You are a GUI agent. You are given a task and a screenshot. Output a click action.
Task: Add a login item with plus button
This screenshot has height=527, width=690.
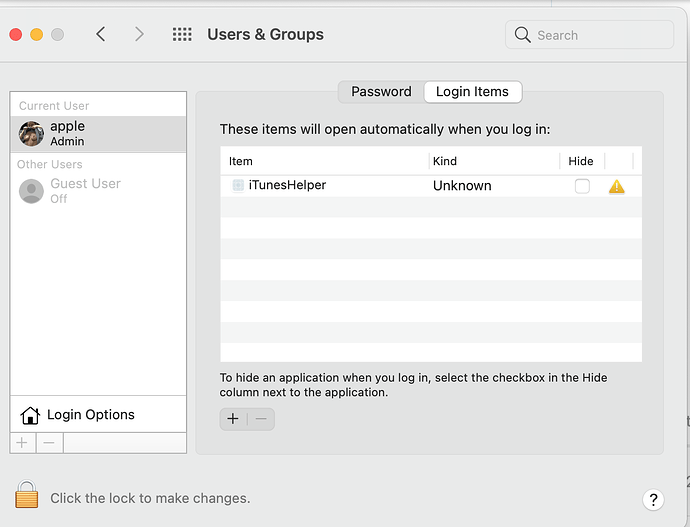pos(233,419)
